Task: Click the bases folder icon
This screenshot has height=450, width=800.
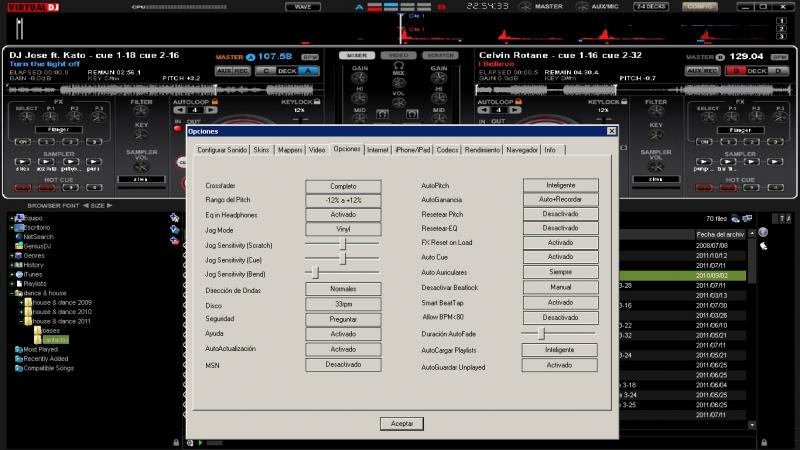Action: point(38,331)
